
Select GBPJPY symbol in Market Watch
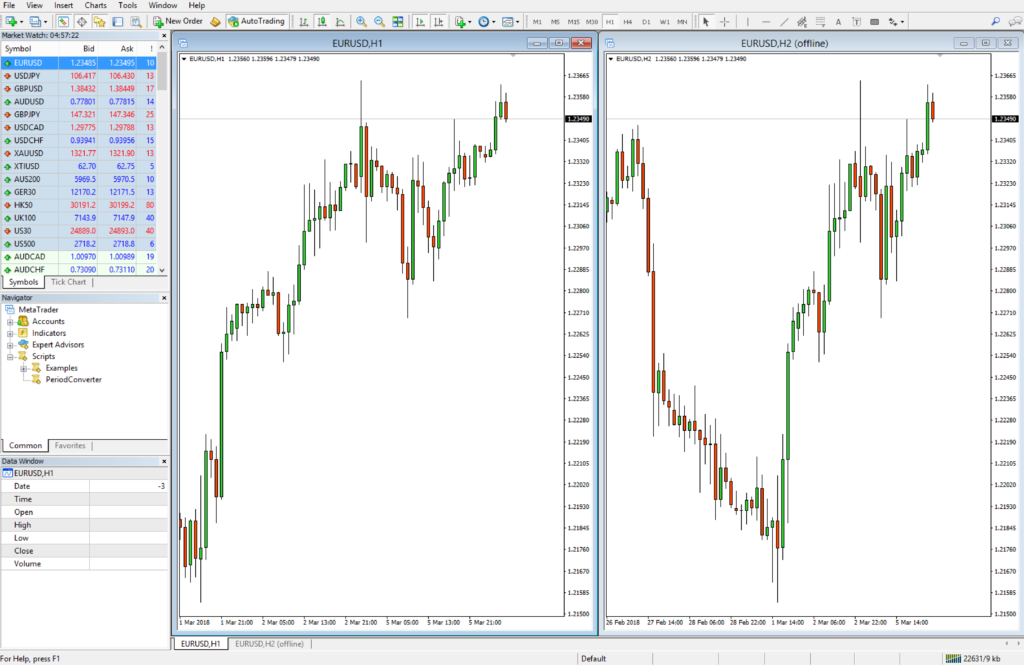coord(27,114)
